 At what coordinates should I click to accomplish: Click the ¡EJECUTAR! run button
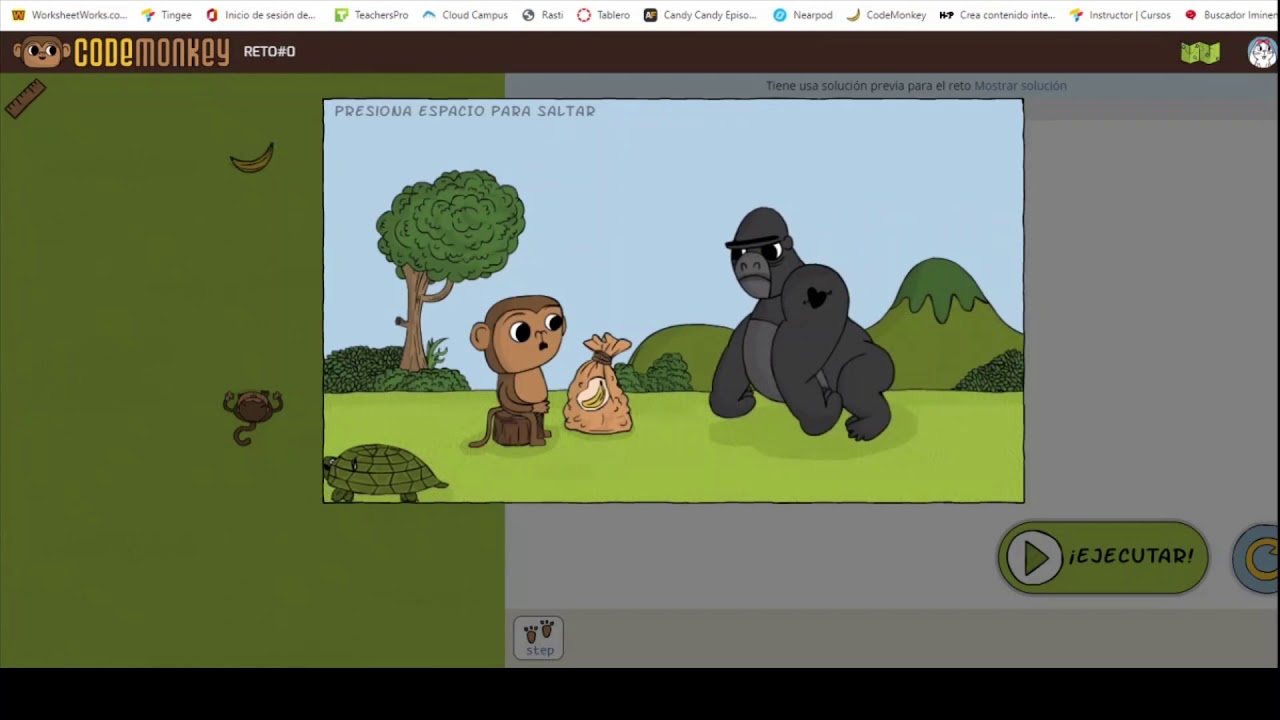pos(1102,557)
